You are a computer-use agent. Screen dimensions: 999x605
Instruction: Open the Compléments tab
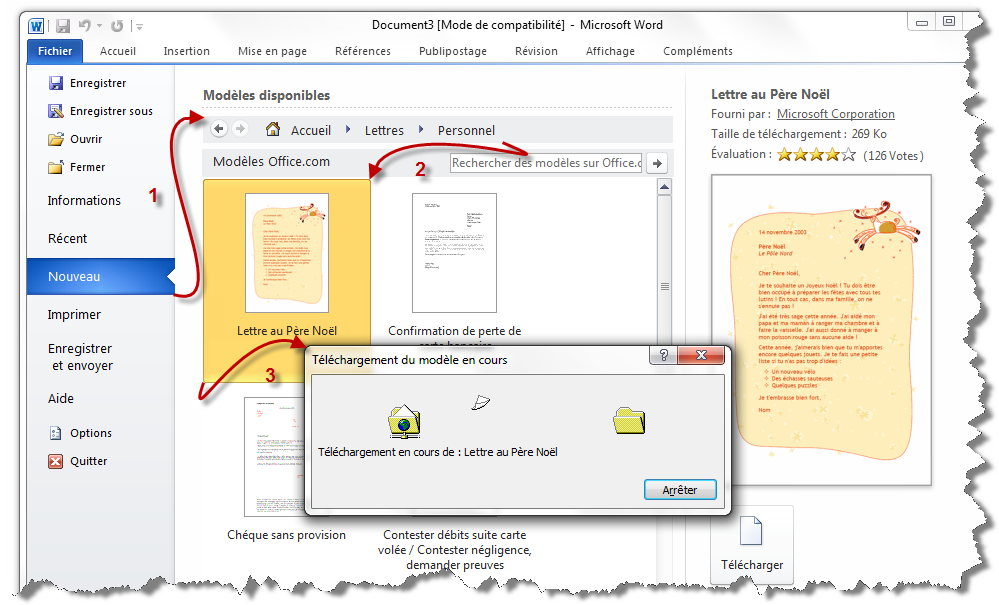tap(698, 51)
